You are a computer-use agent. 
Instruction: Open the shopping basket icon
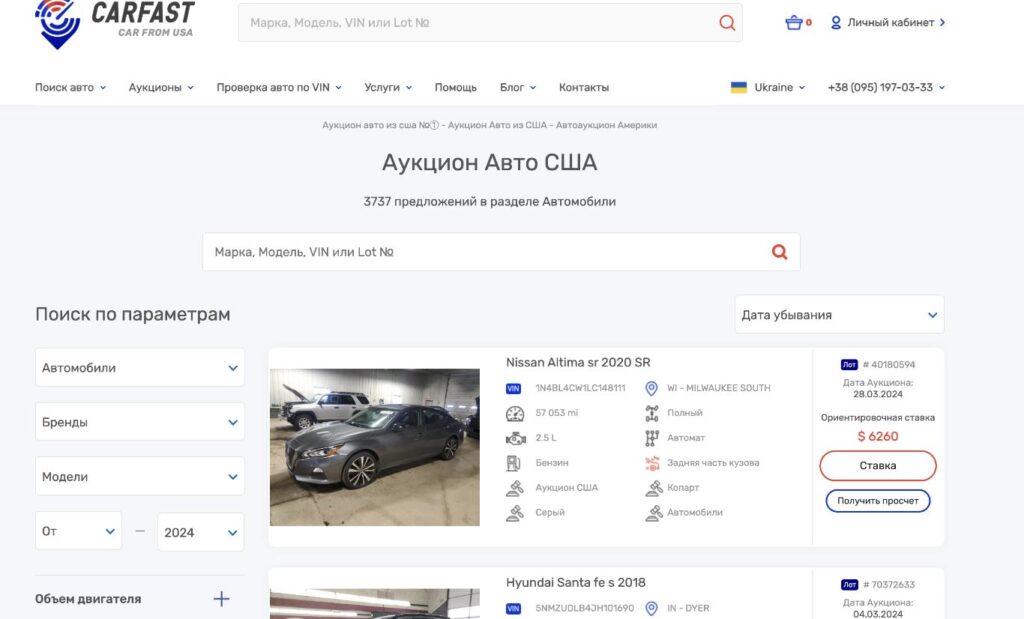pyautogui.click(x=794, y=22)
